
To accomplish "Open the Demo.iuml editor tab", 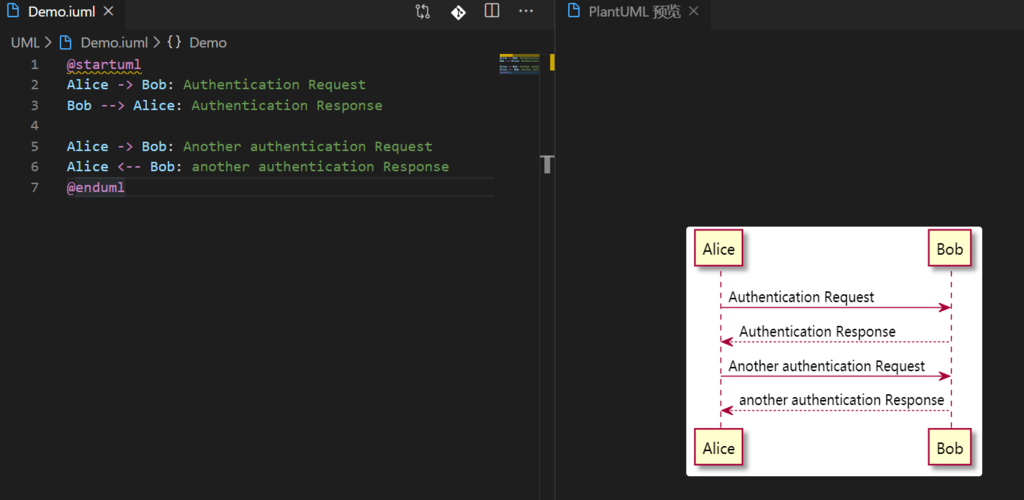I will click(x=62, y=11).
